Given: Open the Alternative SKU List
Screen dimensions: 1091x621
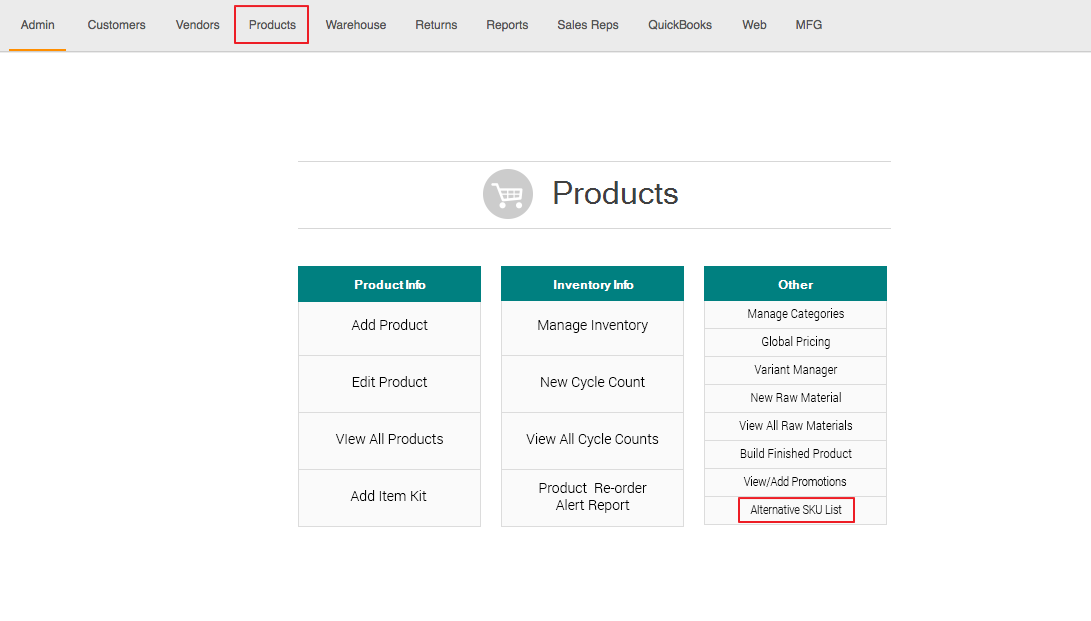Looking at the screenshot, I should [796, 510].
